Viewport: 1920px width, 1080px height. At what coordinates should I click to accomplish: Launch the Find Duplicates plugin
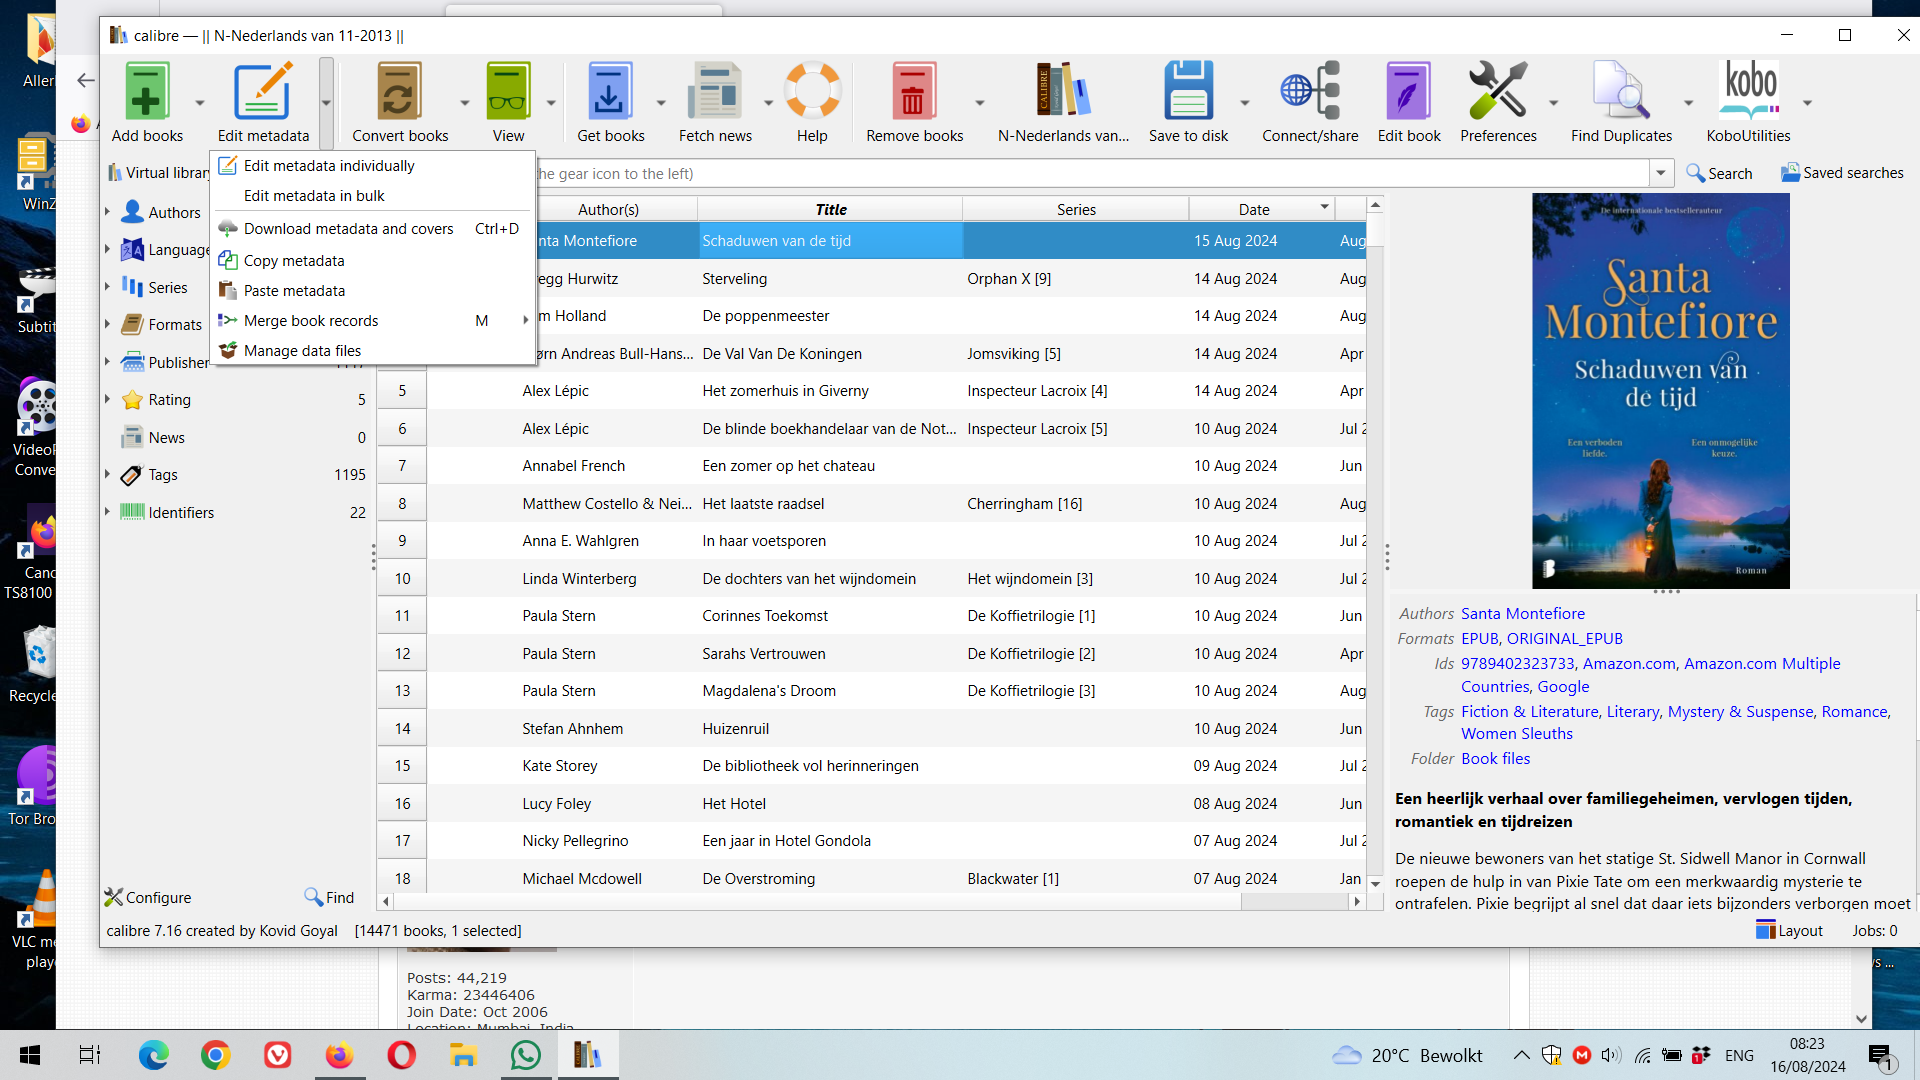click(x=1620, y=92)
